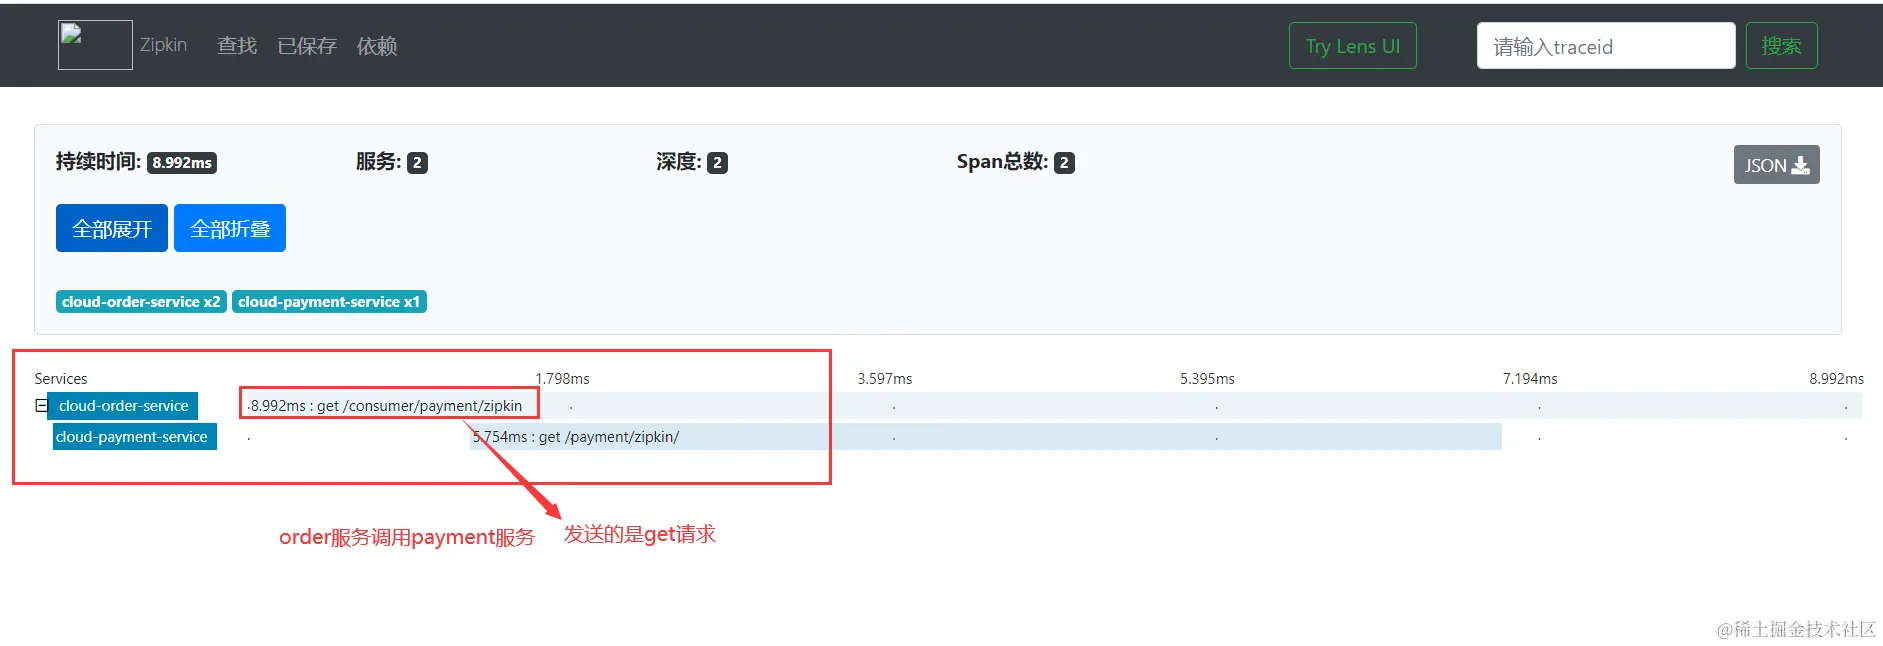The height and width of the screenshot is (646, 1883).
Task: Download the trace with JSON button
Action: click(x=1777, y=165)
